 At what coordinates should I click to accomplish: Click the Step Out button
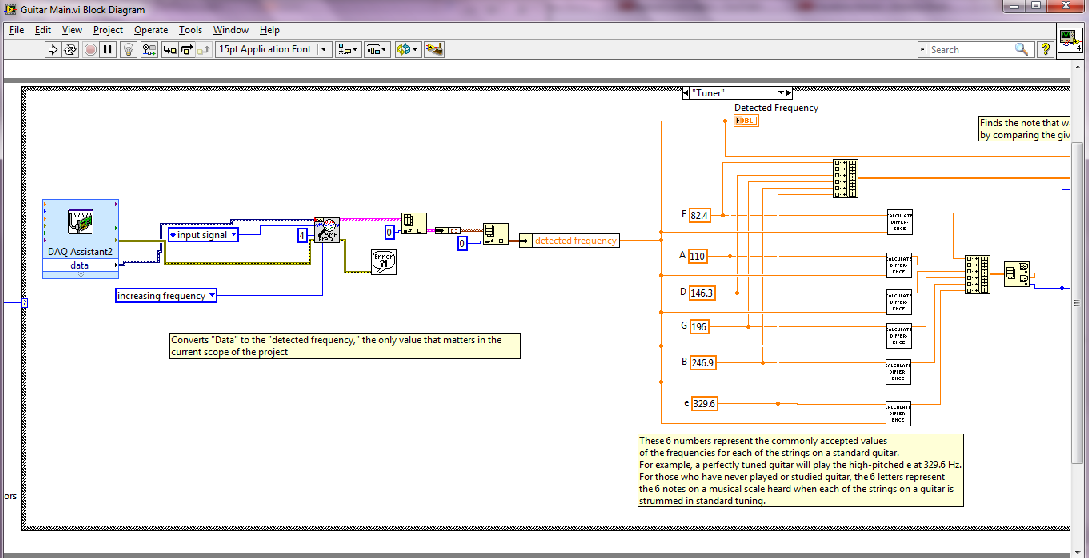tap(203, 49)
